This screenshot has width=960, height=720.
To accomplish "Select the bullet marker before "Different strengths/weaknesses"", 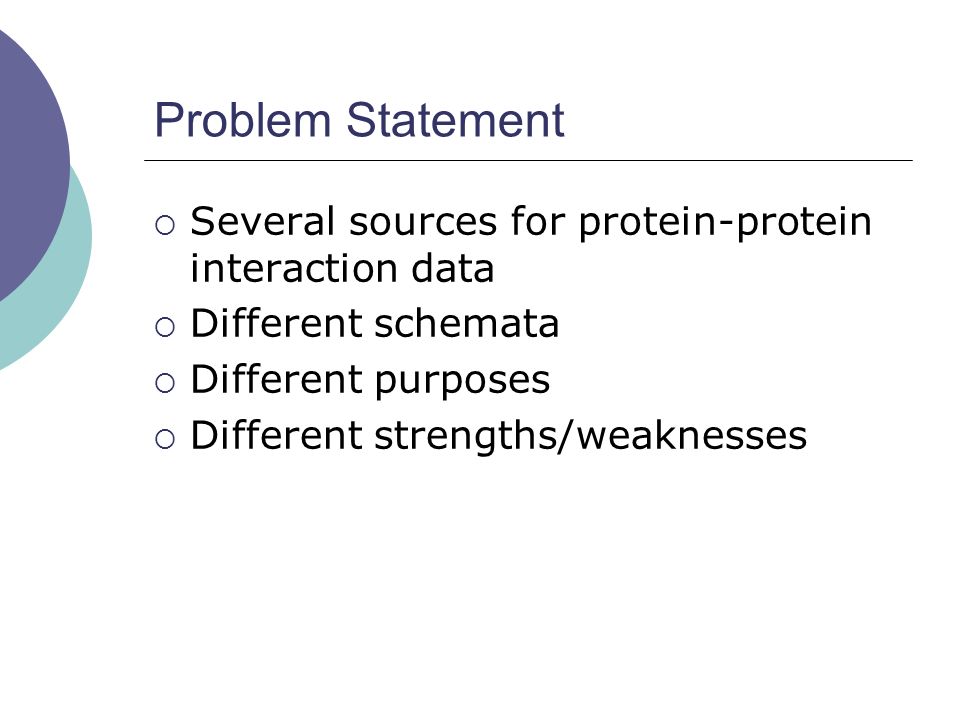I will [x=165, y=439].
